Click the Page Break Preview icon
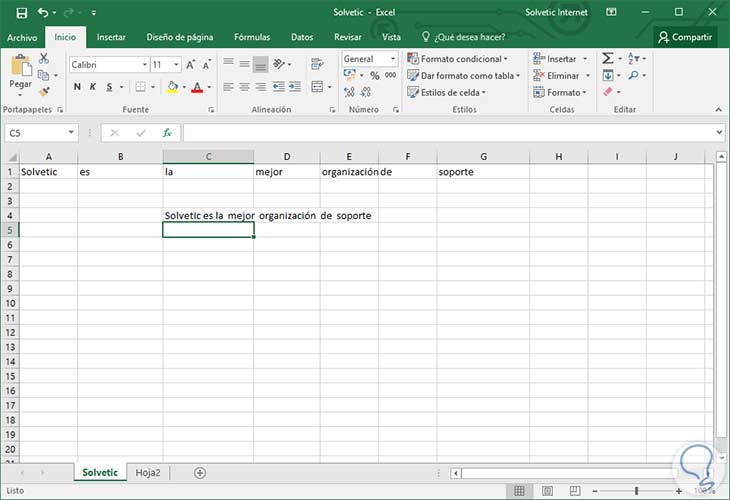Image resolution: width=730 pixels, height=500 pixels. coord(575,491)
